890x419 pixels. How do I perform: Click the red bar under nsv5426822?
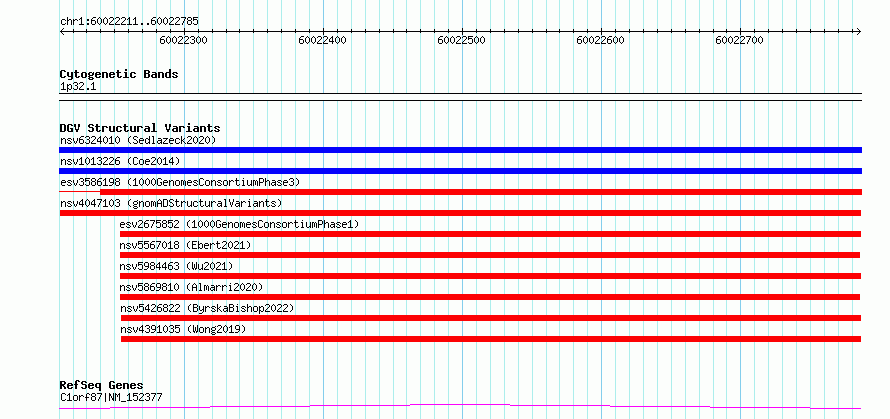click(x=491, y=318)
